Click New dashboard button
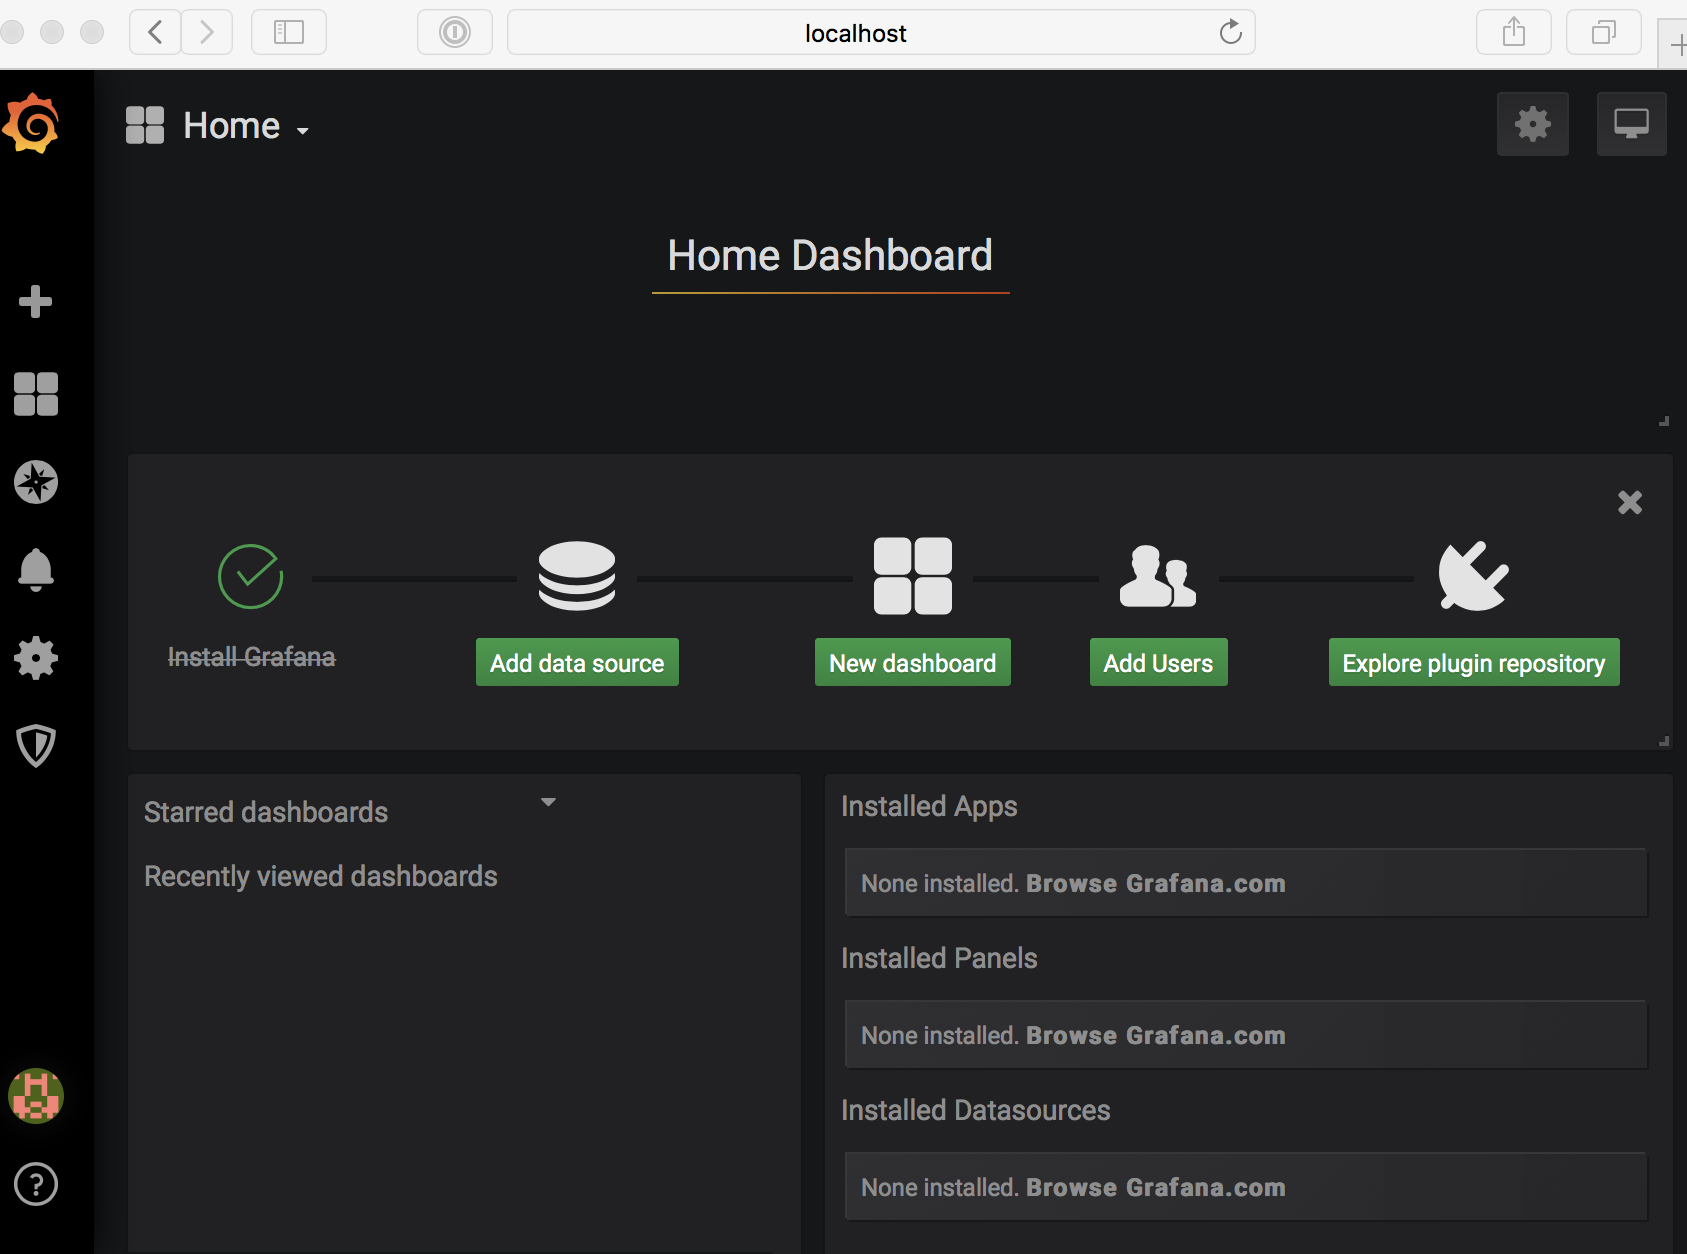Image resolution: width=1687 pixels, height=1254 pixels. [913, 662]
